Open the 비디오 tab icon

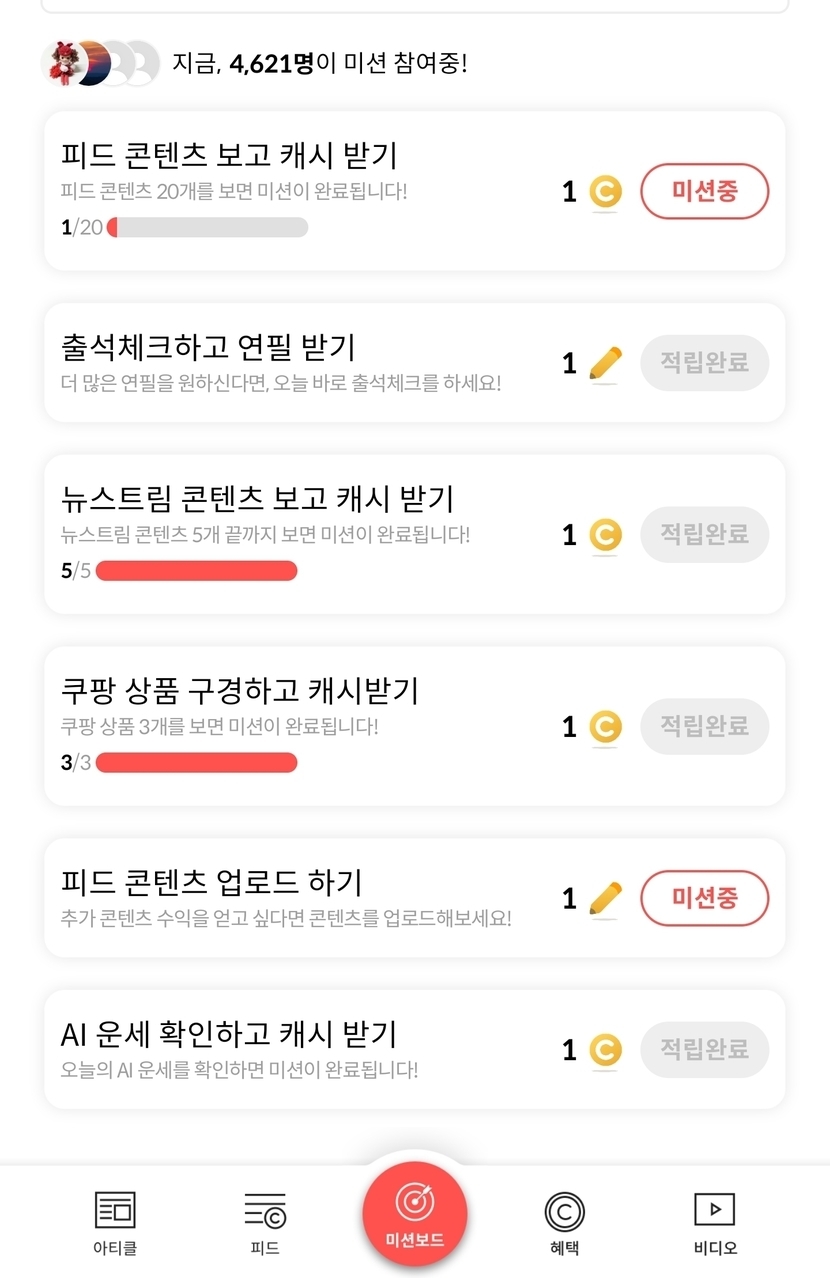(x=714, y=1210)
